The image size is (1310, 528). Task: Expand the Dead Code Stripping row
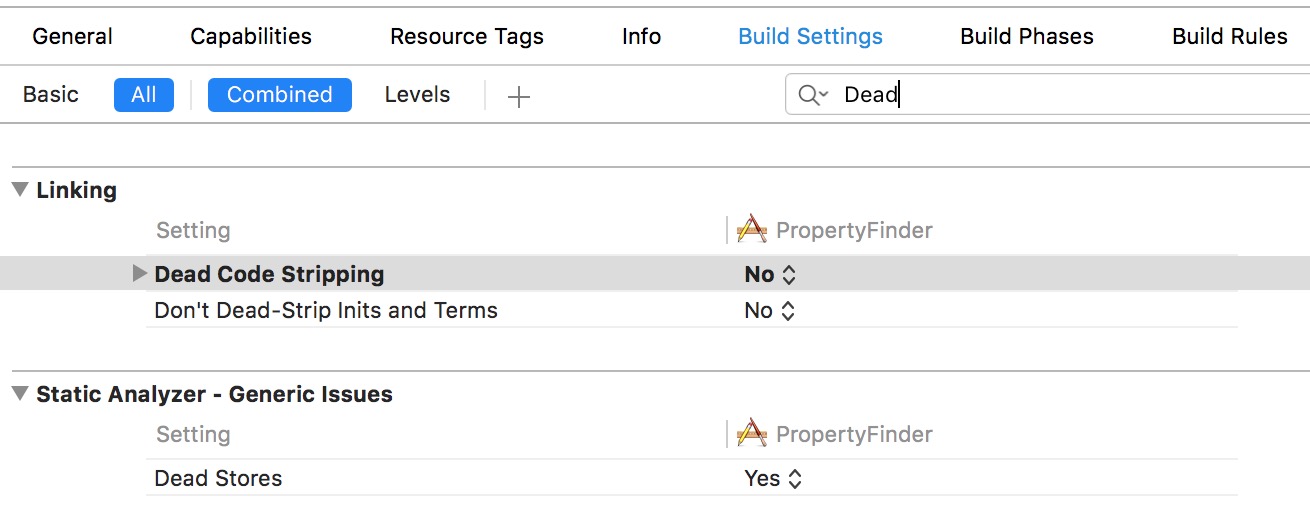click(x=140, y=274)
